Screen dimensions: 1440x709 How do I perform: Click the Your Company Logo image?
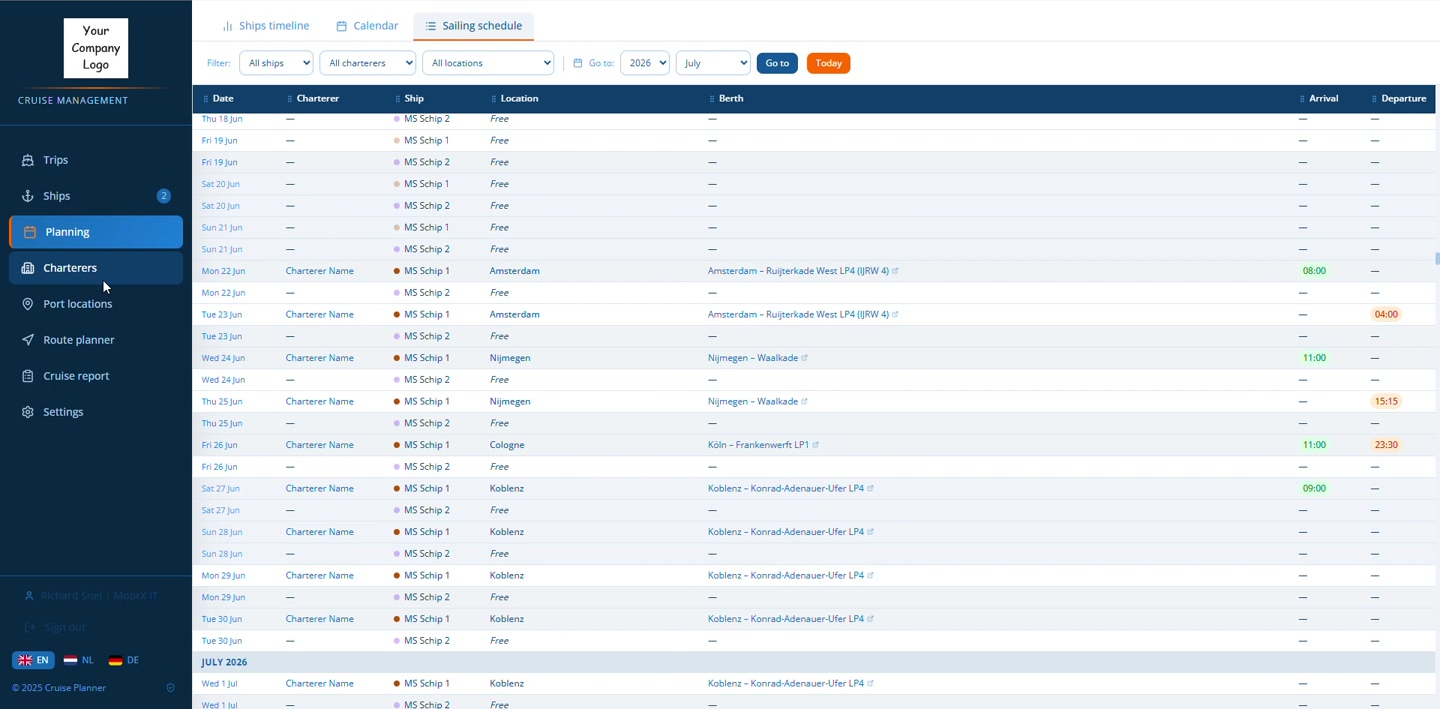(x=96, y=48)
